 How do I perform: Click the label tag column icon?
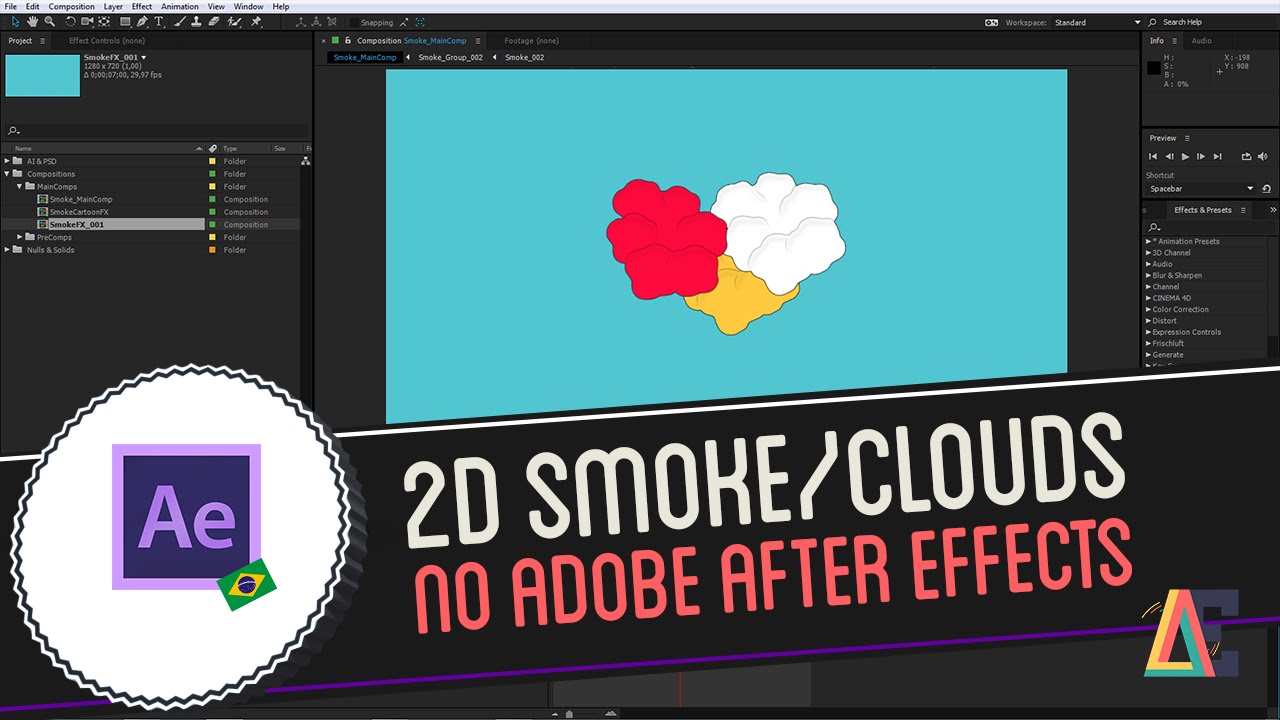[x=213, y=148]
